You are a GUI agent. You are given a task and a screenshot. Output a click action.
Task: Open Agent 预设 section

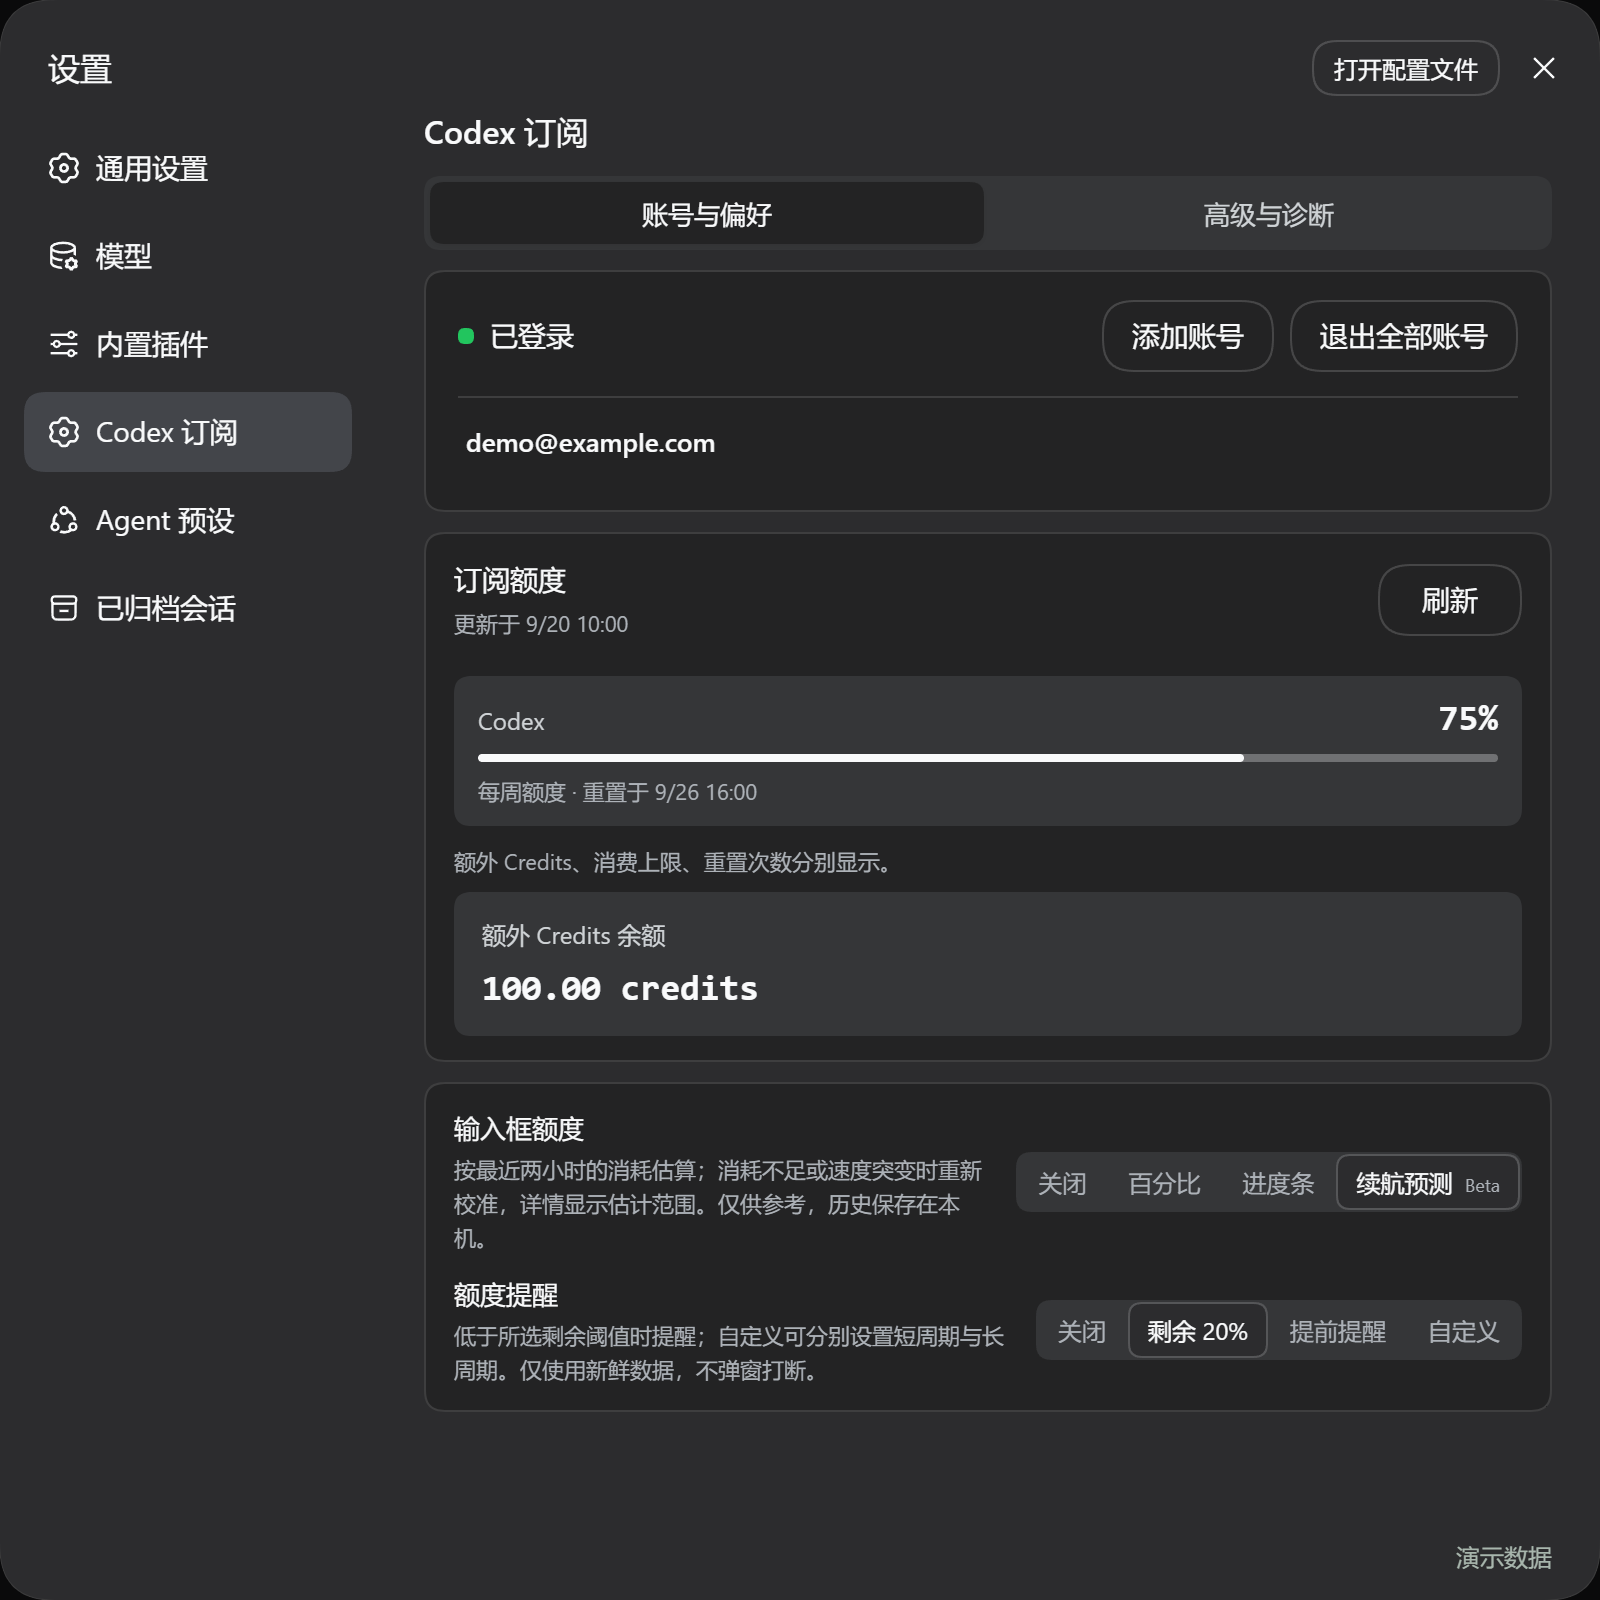click(x=188, y=520)
